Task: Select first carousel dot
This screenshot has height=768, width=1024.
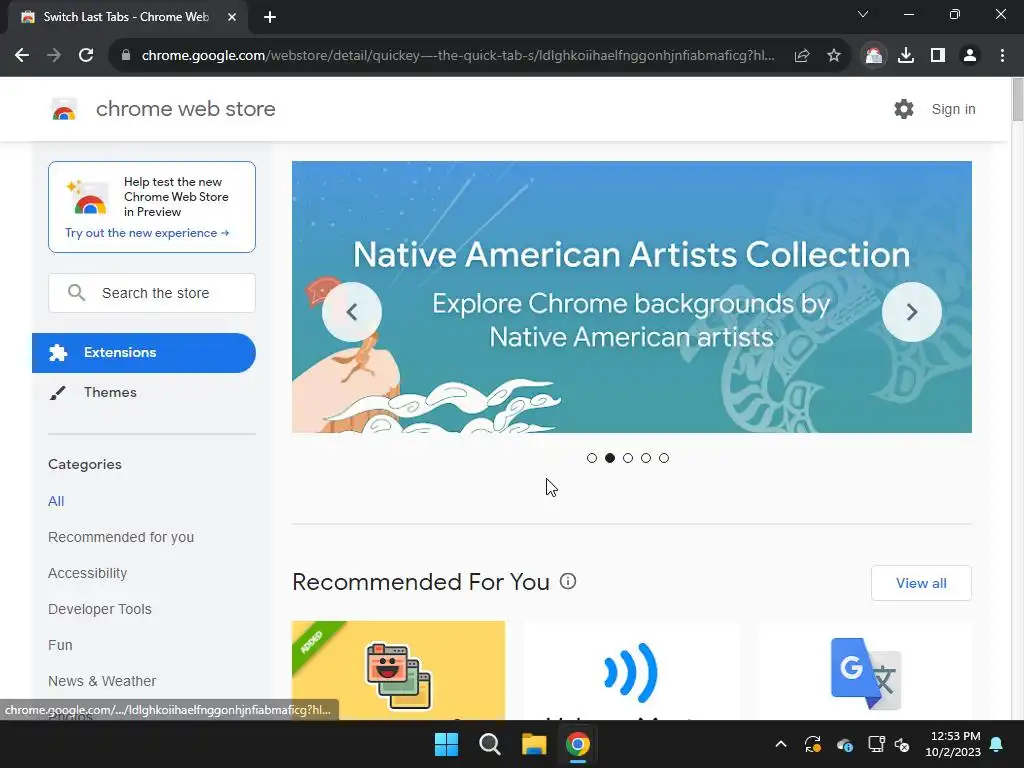Action: 592,458
